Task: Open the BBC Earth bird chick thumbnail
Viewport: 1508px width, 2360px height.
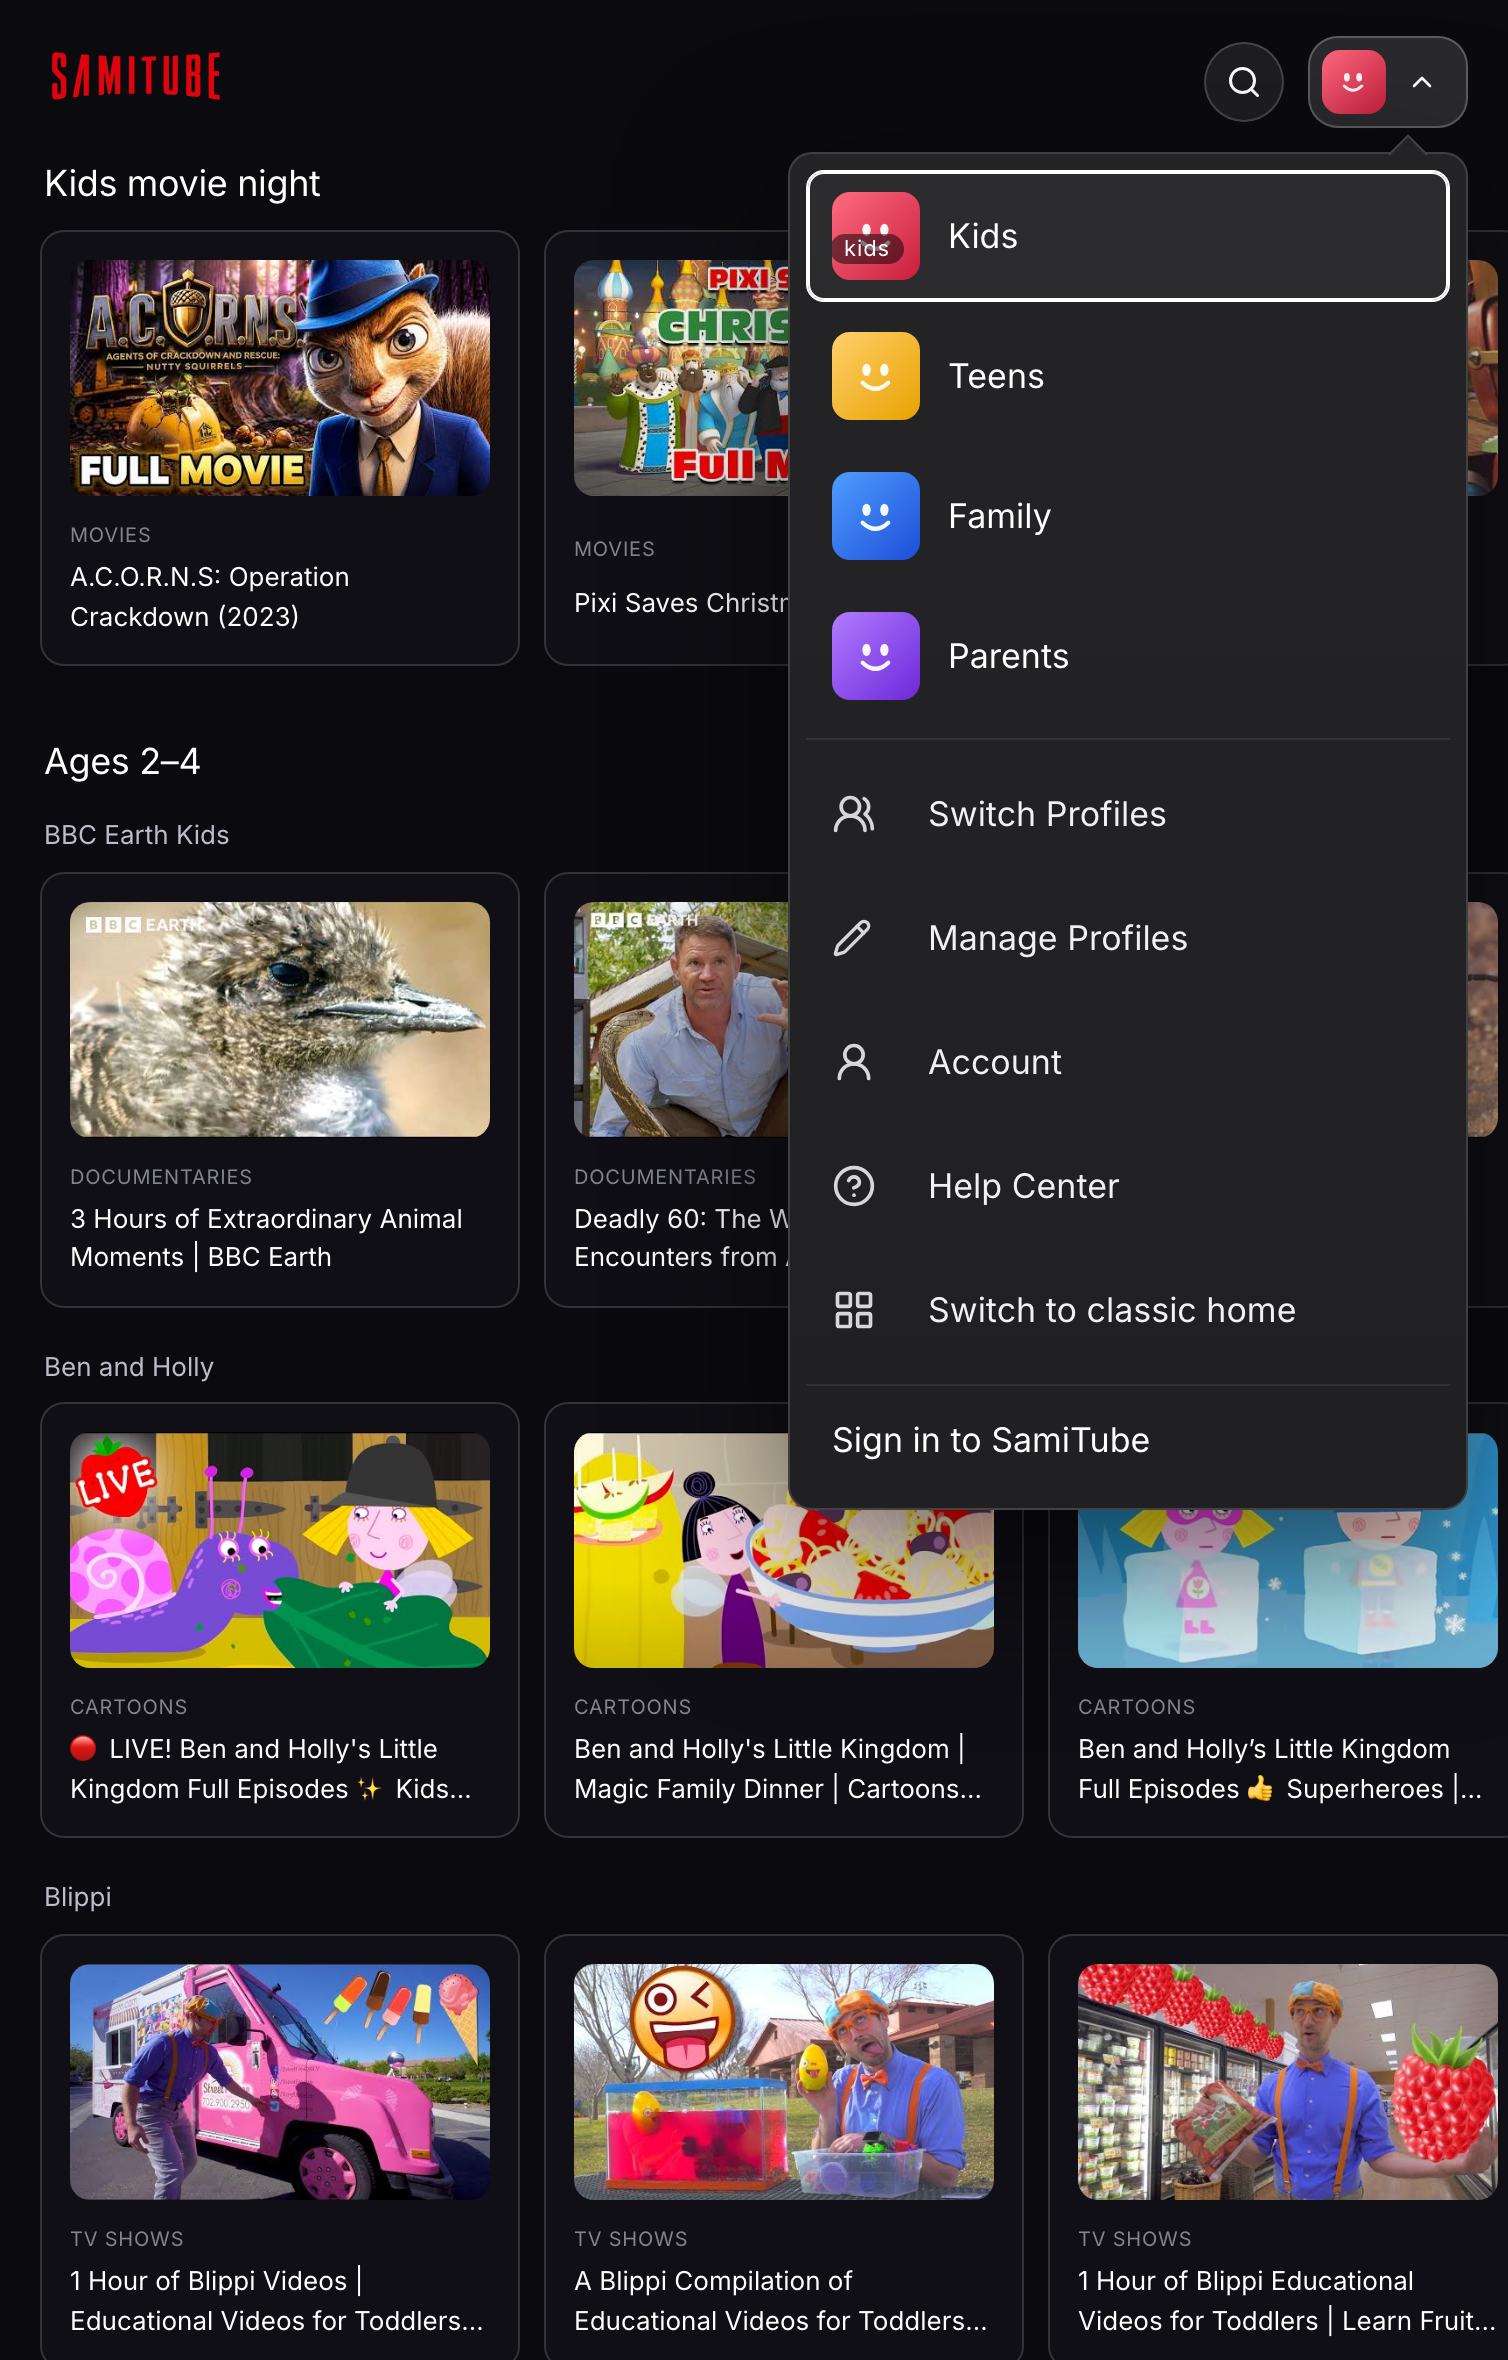Action: pos(280,1019)
